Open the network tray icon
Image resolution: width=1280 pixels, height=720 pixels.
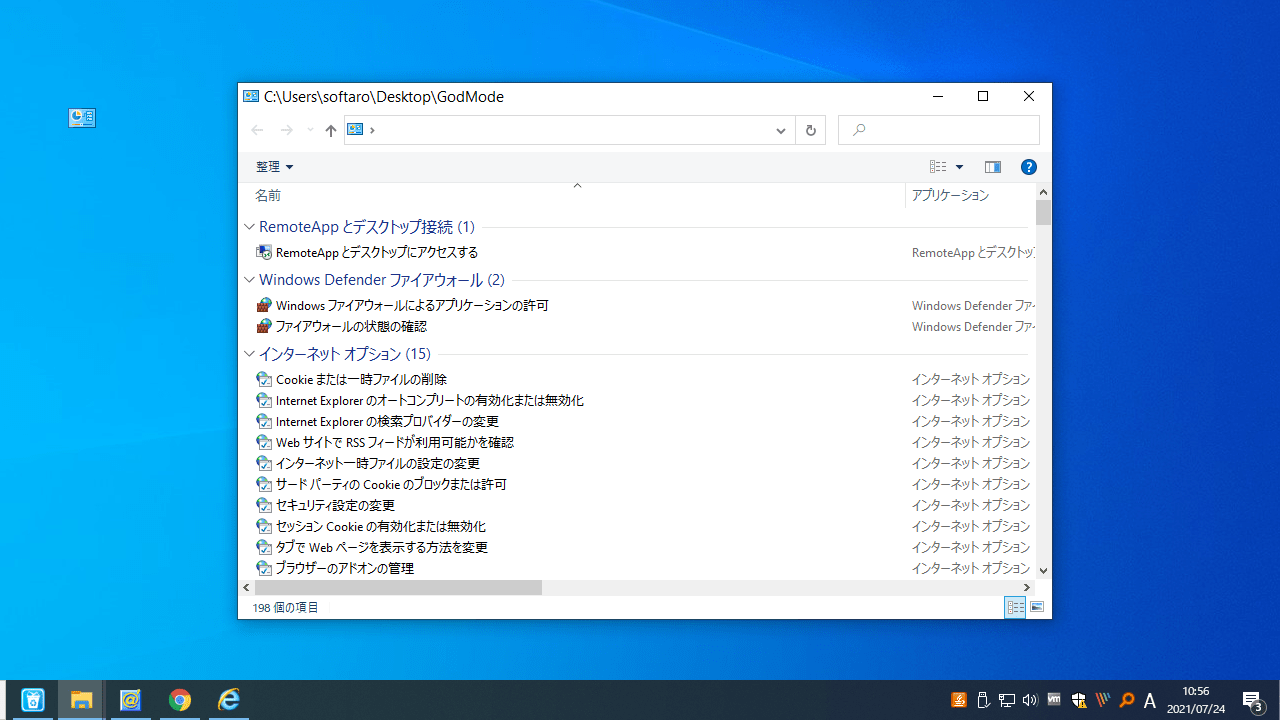coord(1007,700)
